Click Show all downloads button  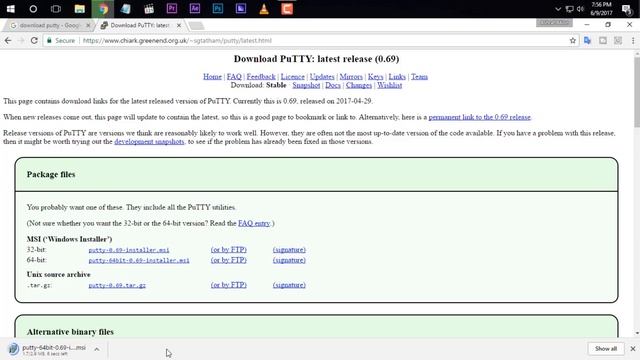pos(606,349)
